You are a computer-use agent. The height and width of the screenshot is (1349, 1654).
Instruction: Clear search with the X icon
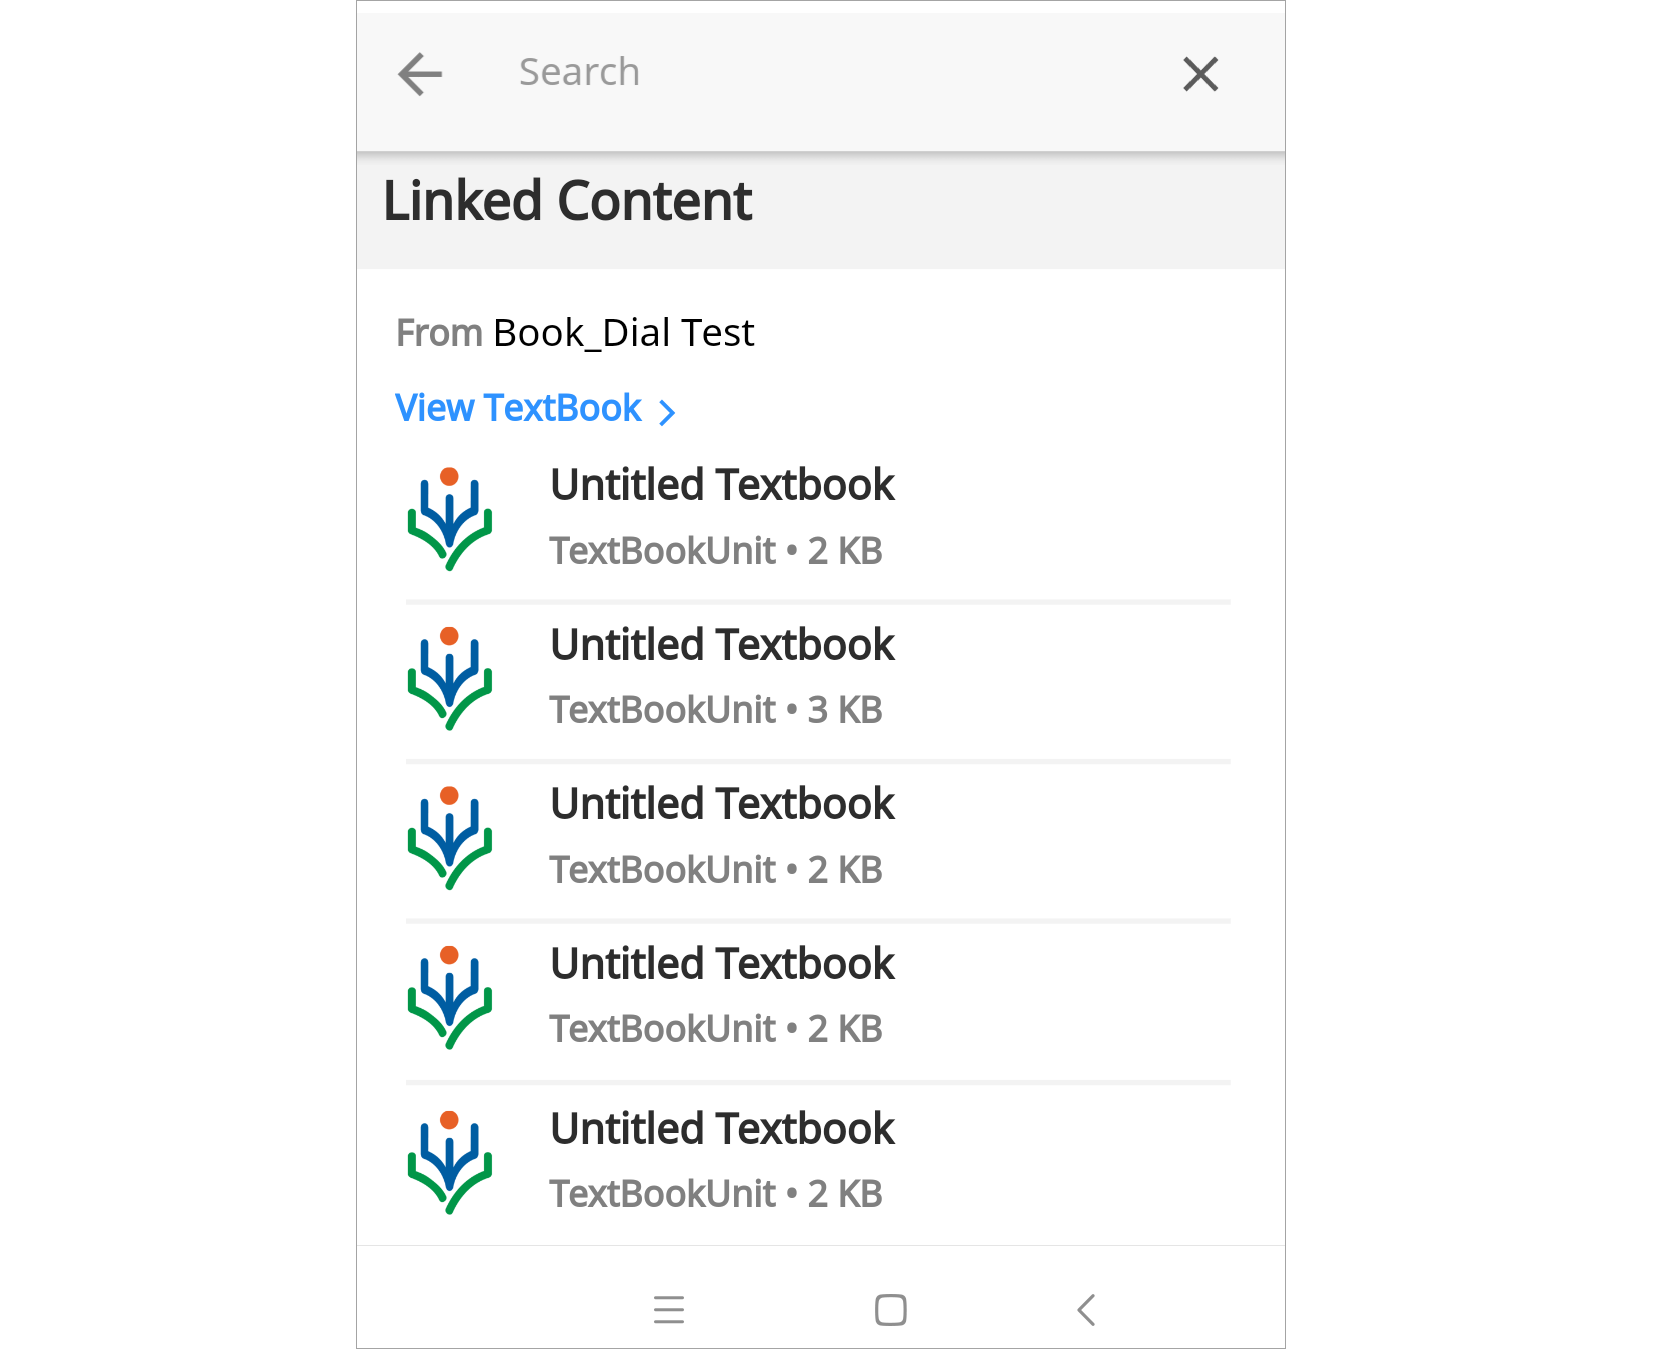[x=1200, y=74]
